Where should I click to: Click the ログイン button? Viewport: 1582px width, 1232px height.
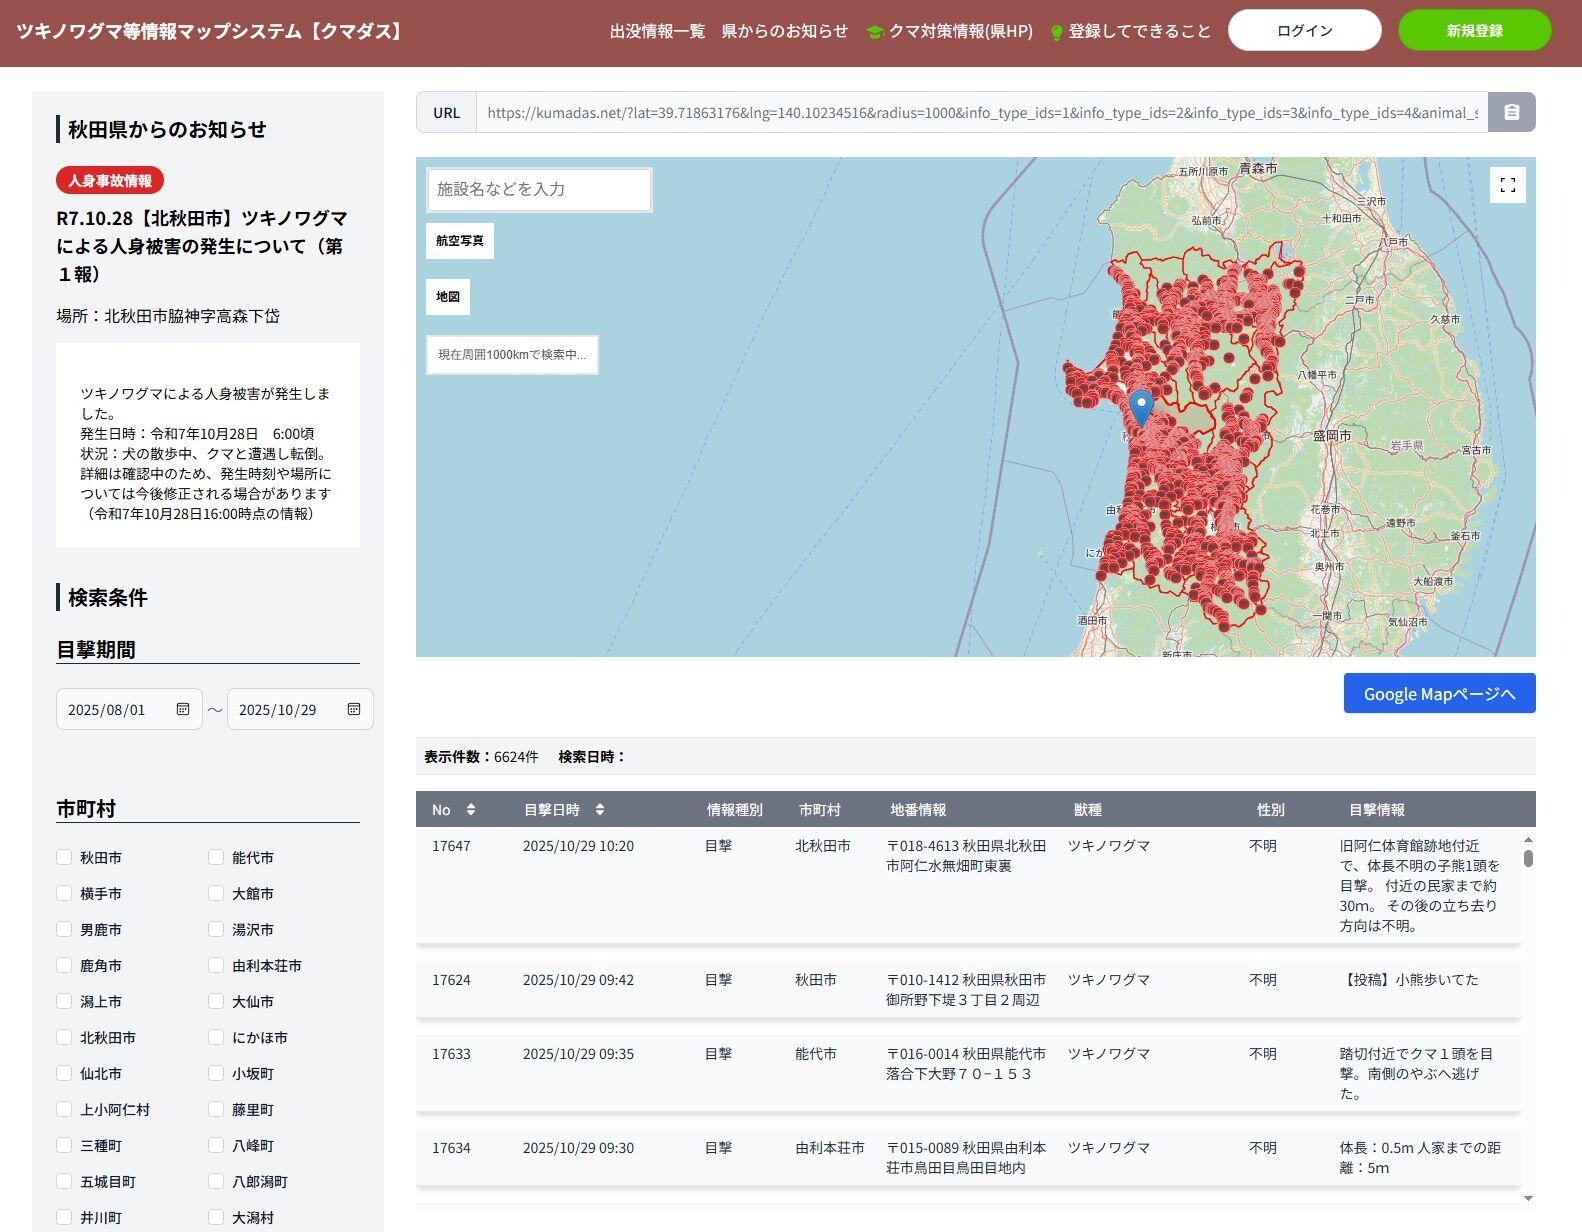(x=1304, y=31)
